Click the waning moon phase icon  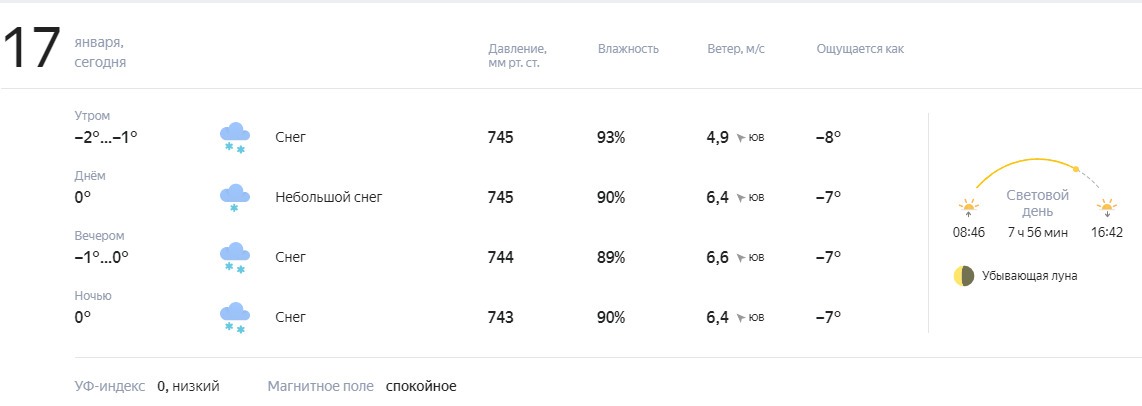tap(964, 276)
